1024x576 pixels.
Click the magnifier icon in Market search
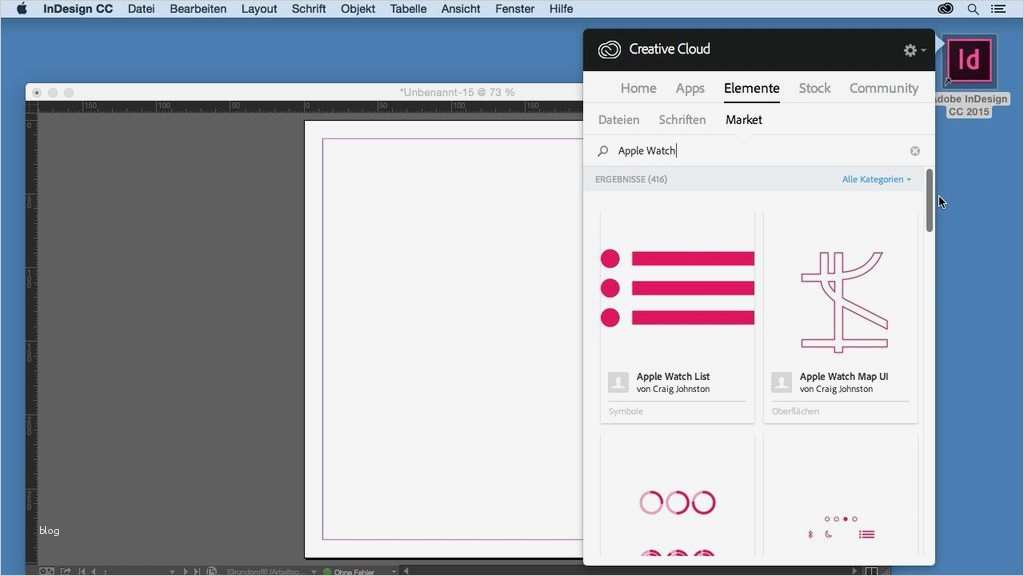pyautogui.click(x=603, y=151)
